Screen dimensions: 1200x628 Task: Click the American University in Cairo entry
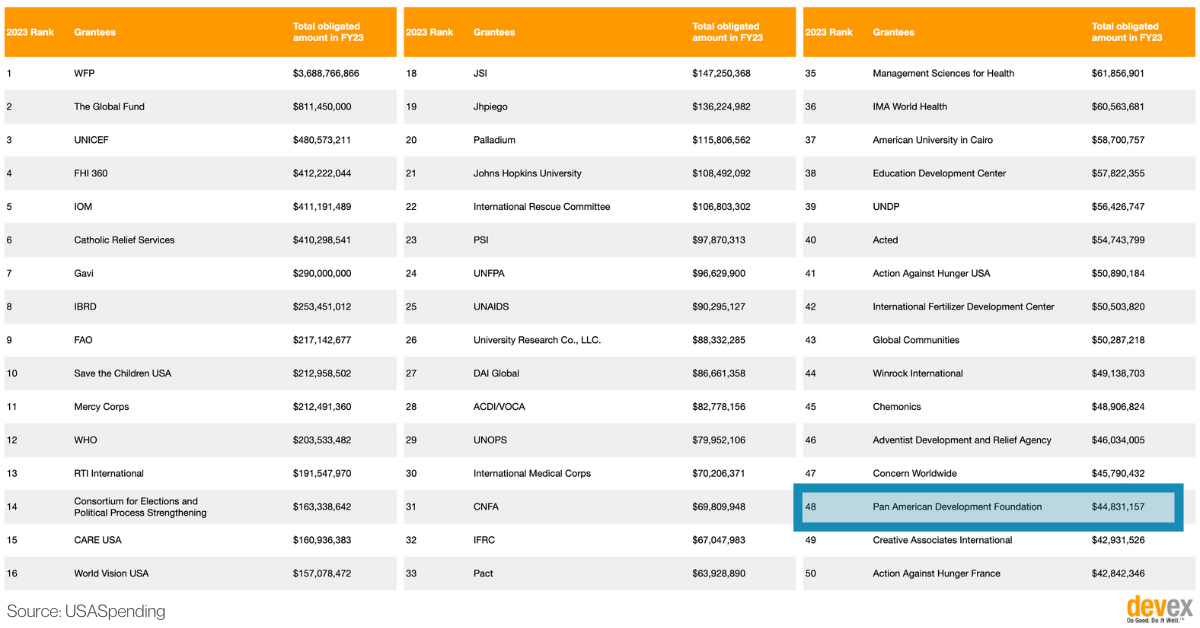click(932, 140)
